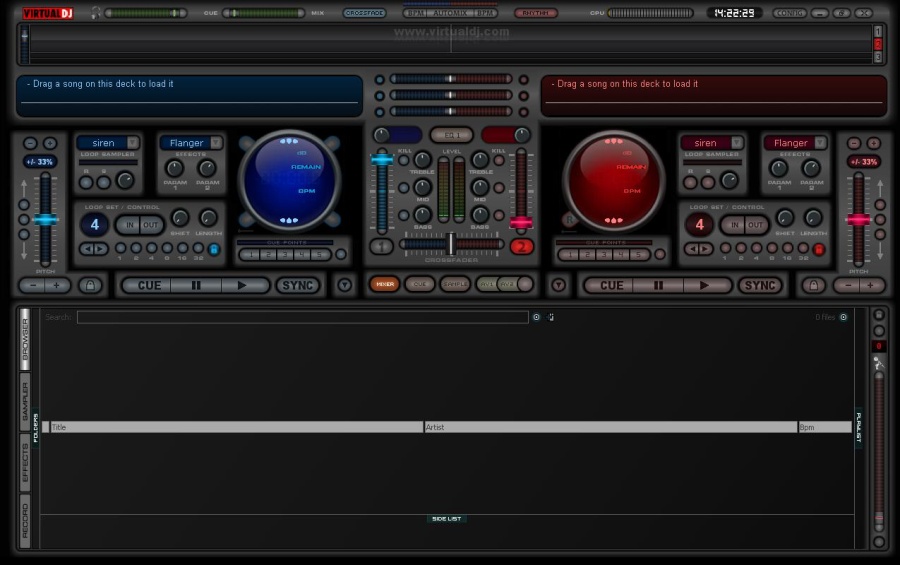Pause the right deck
900x565 pixels.
(x=657, y=285)
